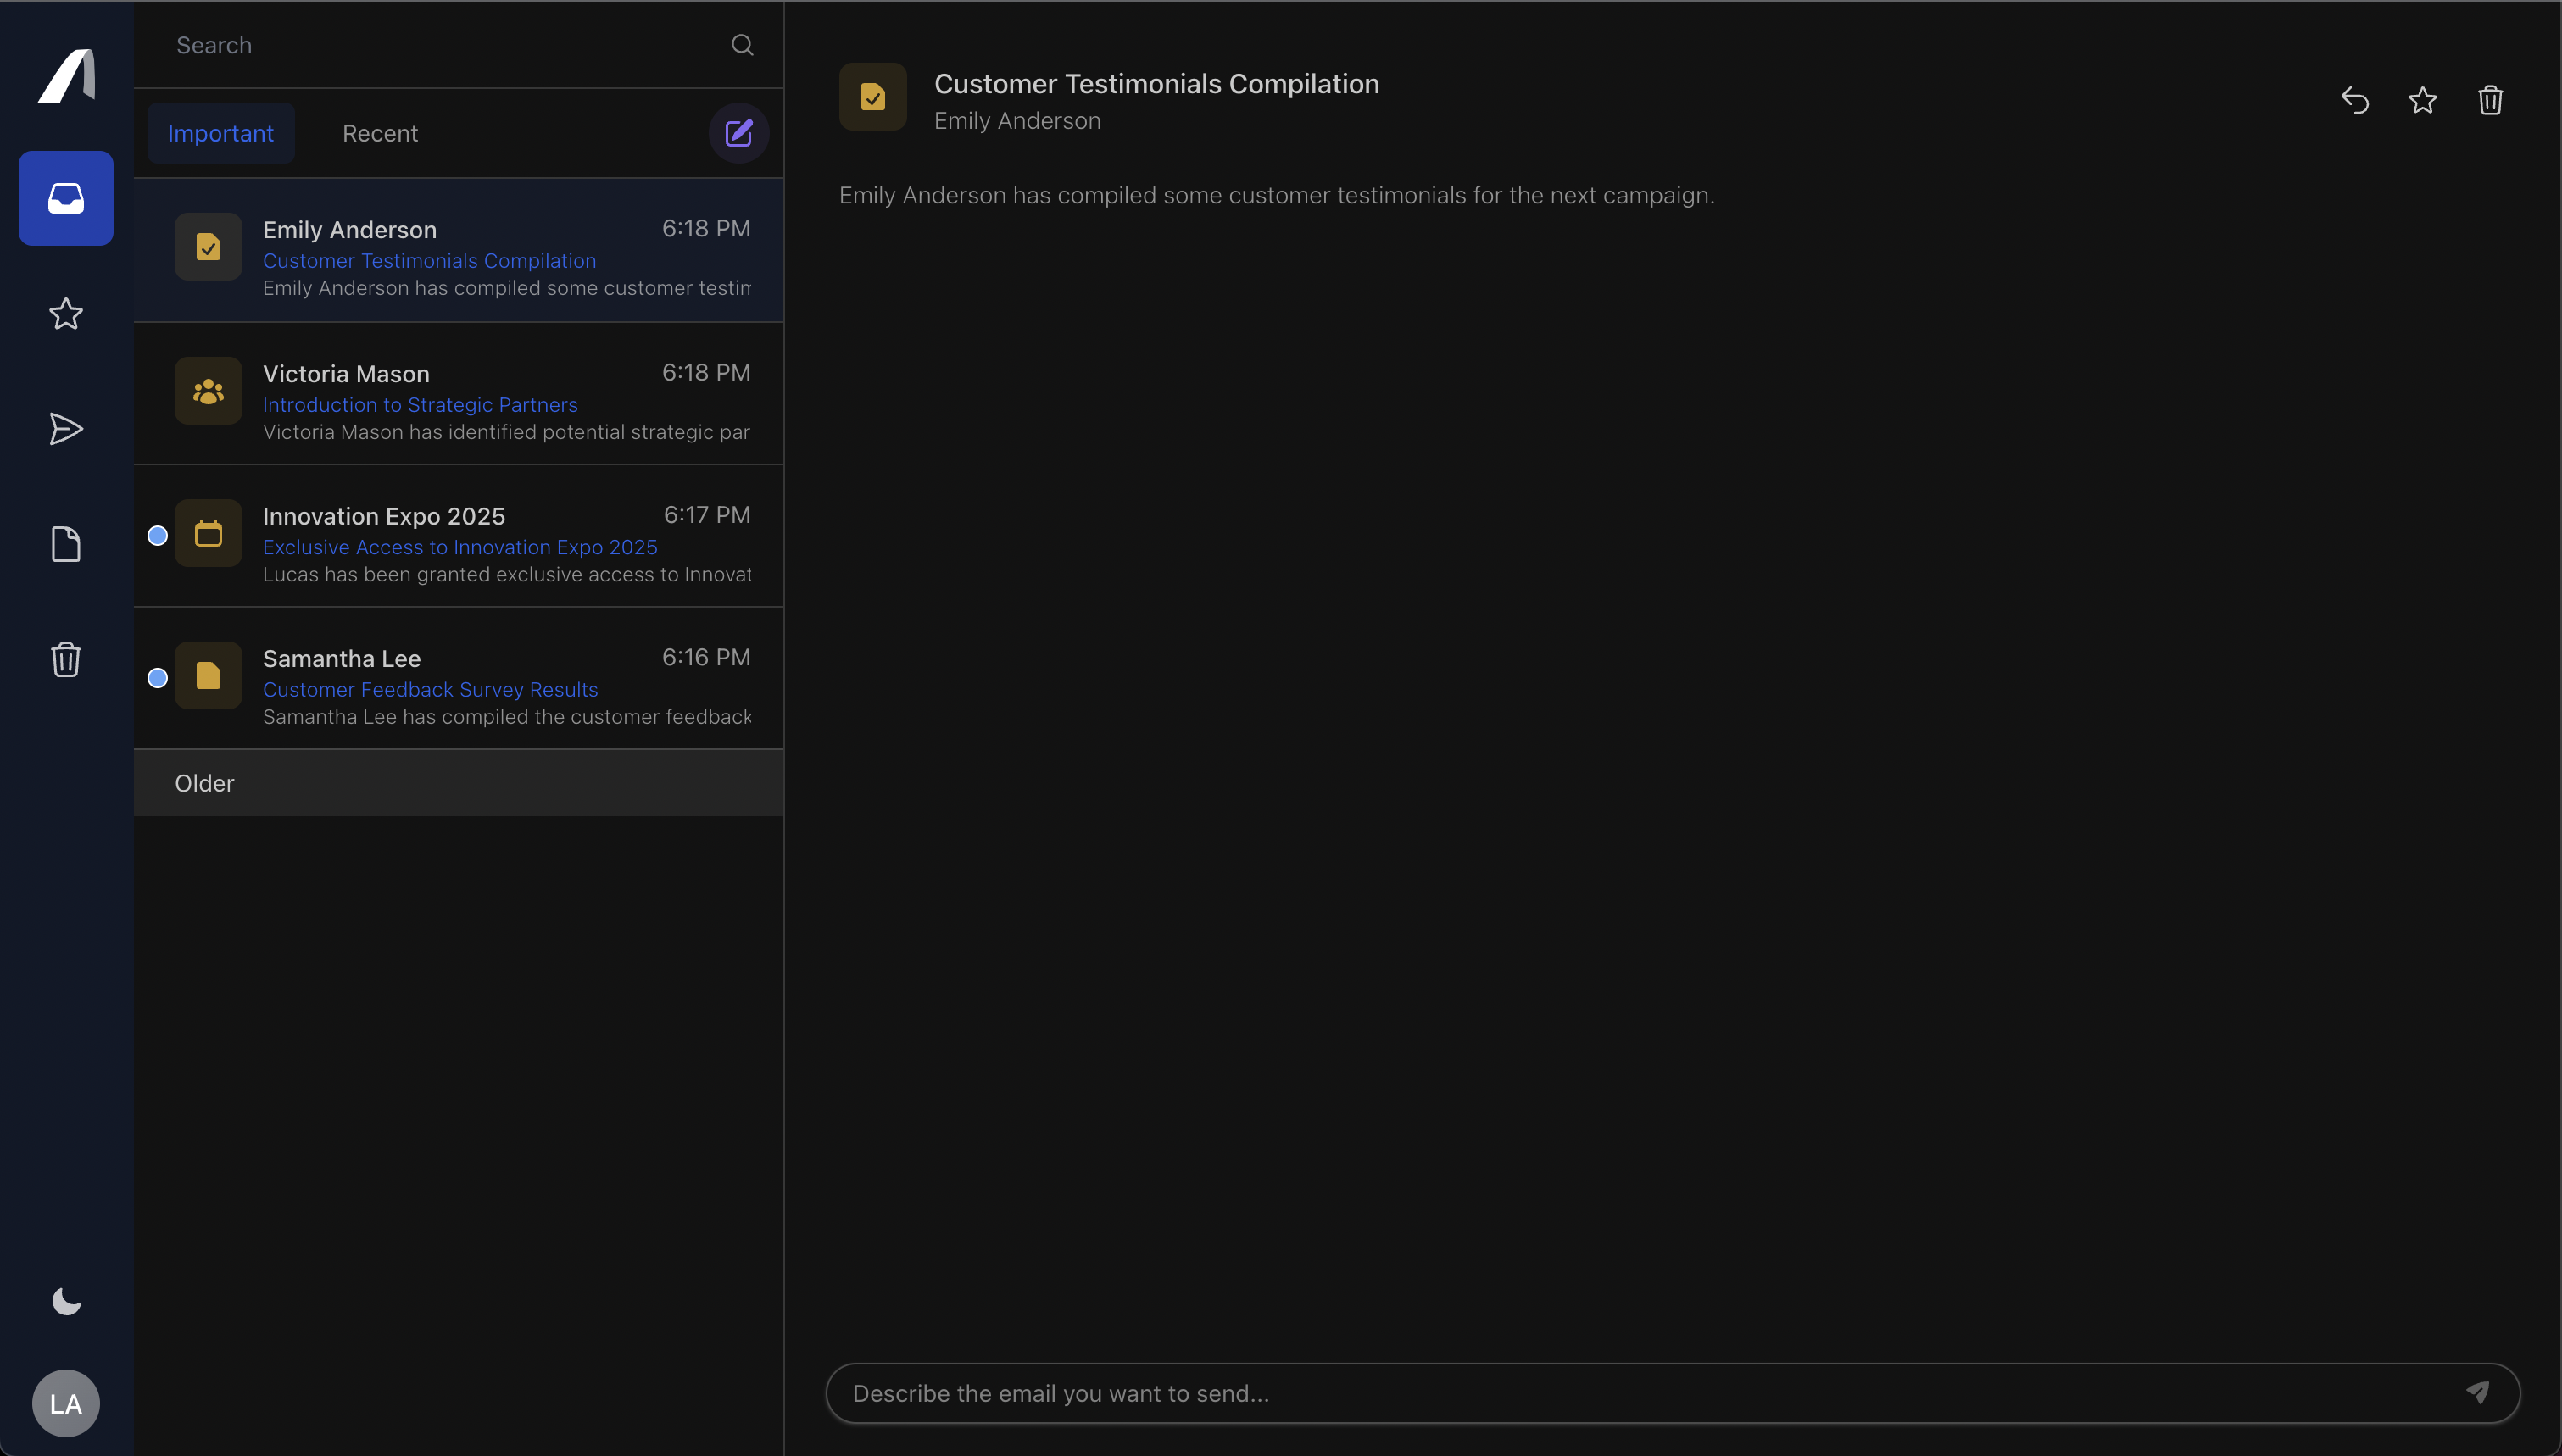
Task: Click the reply arrow icon
Action: [2356, 100]
